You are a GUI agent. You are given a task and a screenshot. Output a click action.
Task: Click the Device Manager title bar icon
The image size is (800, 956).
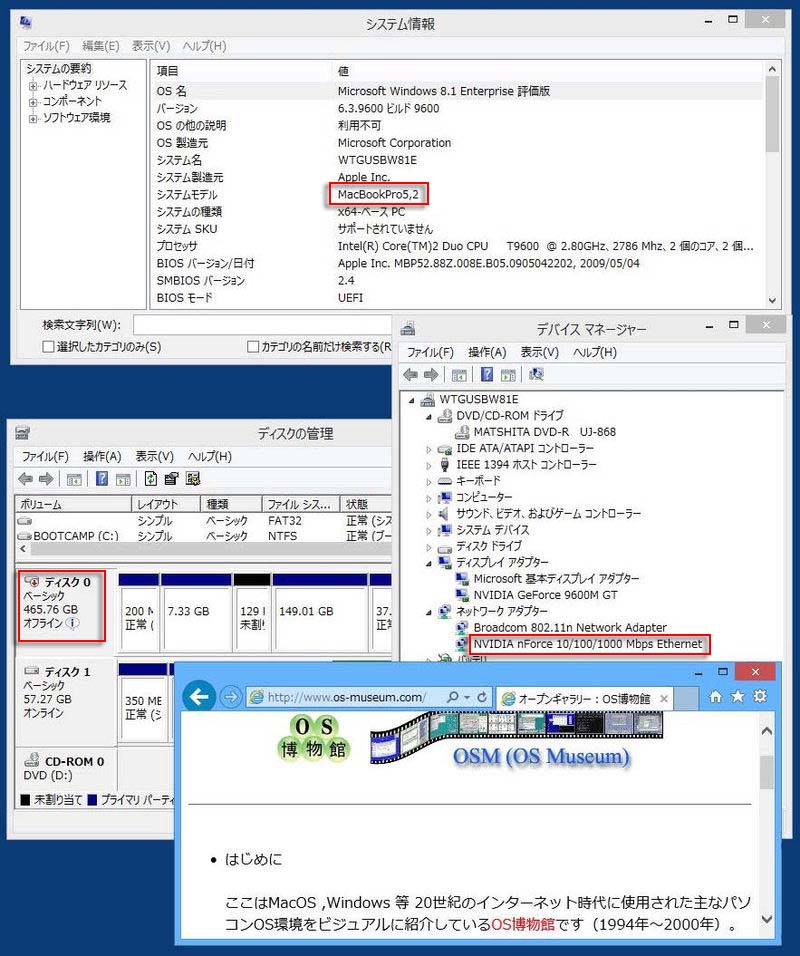point(408,329)
